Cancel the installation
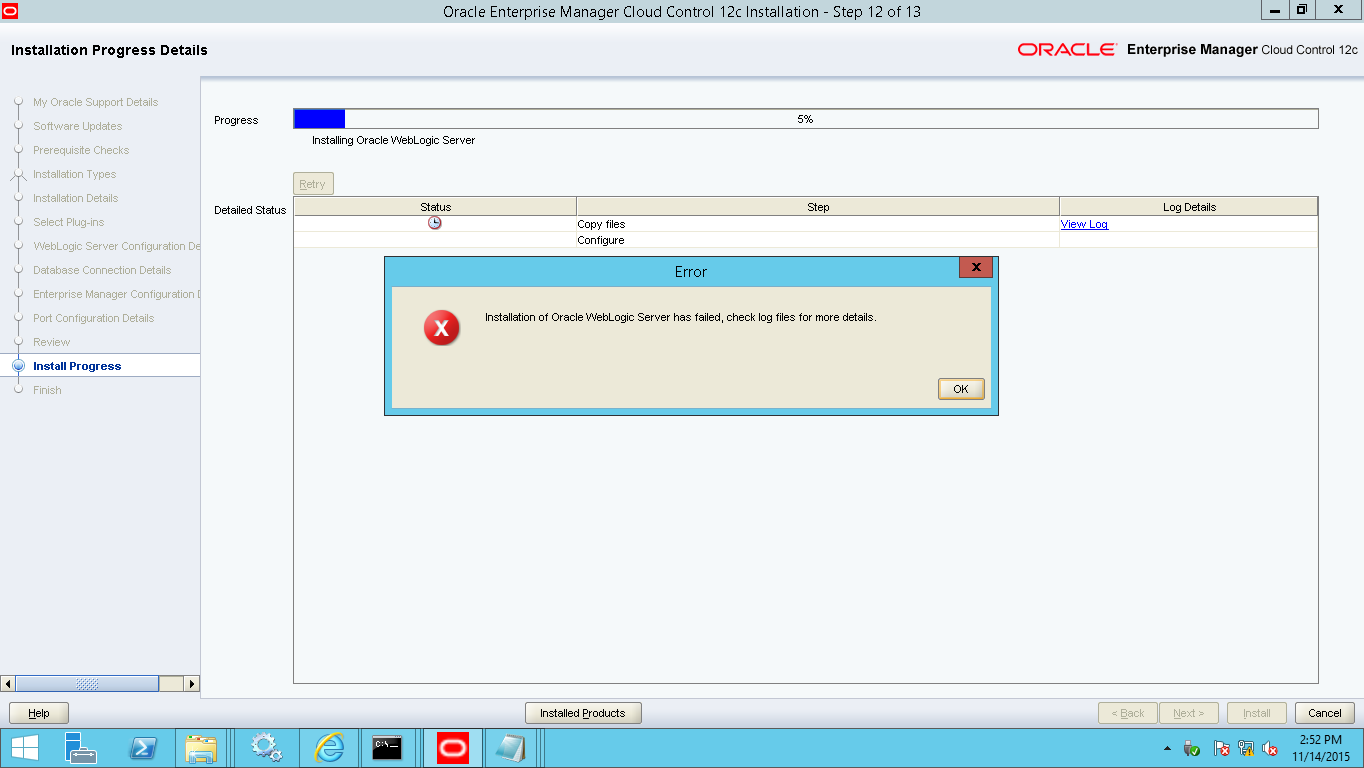This screenshot has width=1364, height=768. tap(1325, 713)
